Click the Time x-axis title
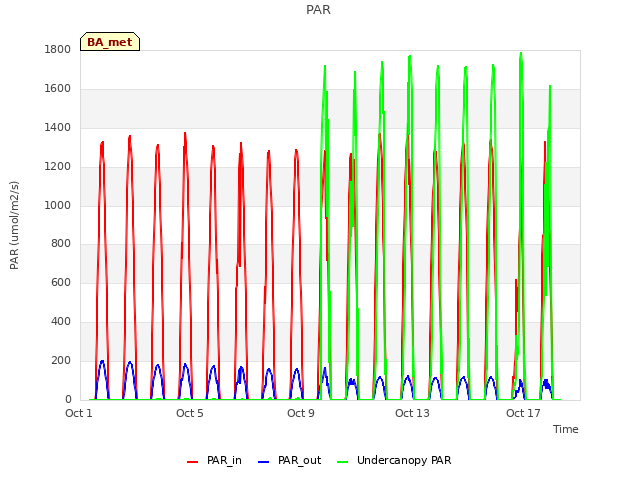Viewport: 640px width, 480px height. (x=566, y=429)
